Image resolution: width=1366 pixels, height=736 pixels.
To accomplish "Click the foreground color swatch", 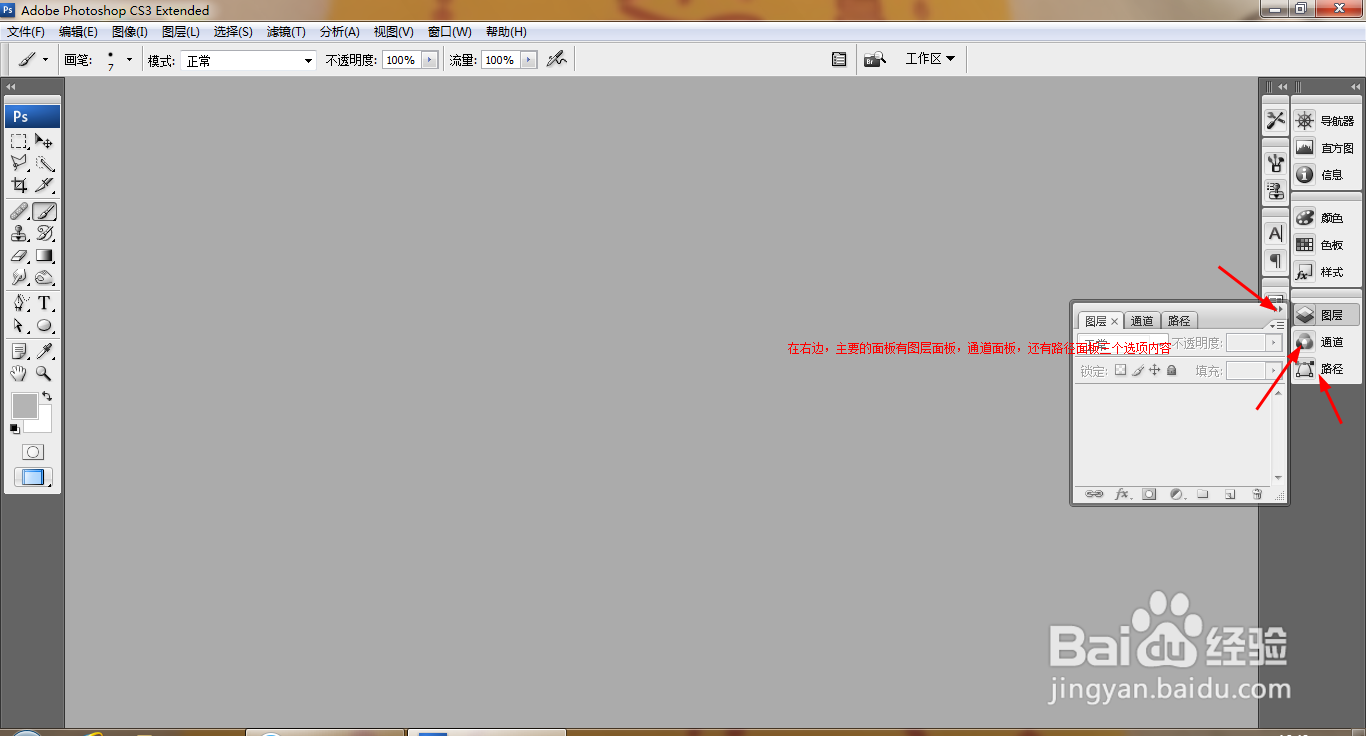I will tap(24, 405).
